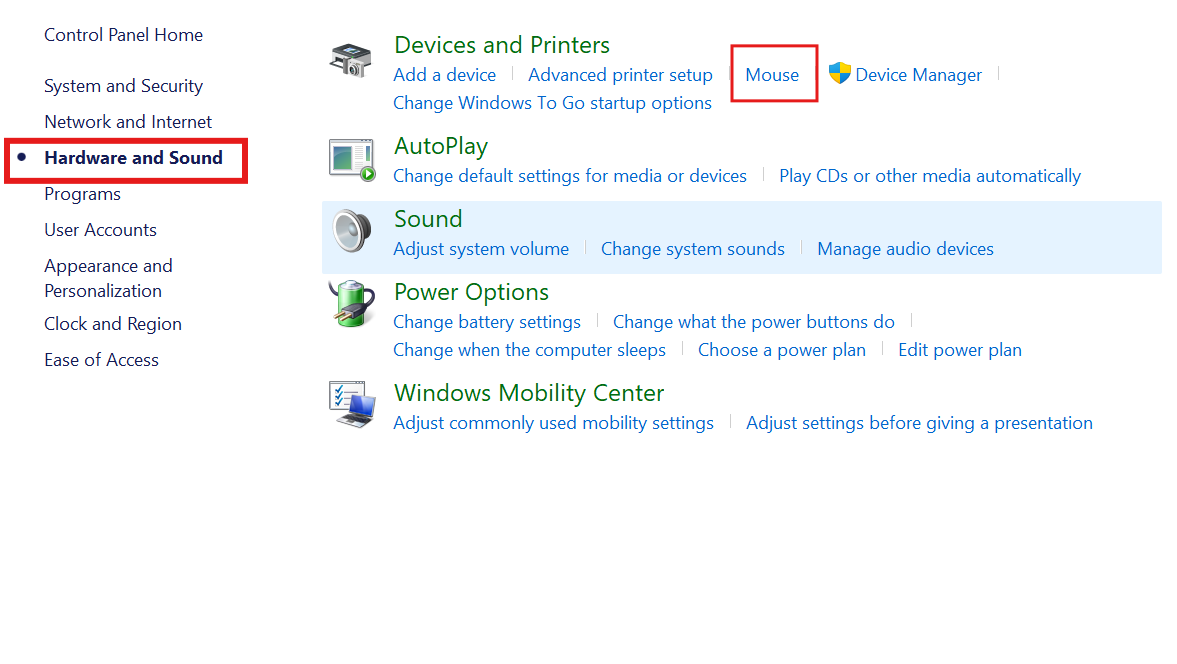The image size is (1177, 664).
Task: Select System and Security category
Action: [123, 86]
